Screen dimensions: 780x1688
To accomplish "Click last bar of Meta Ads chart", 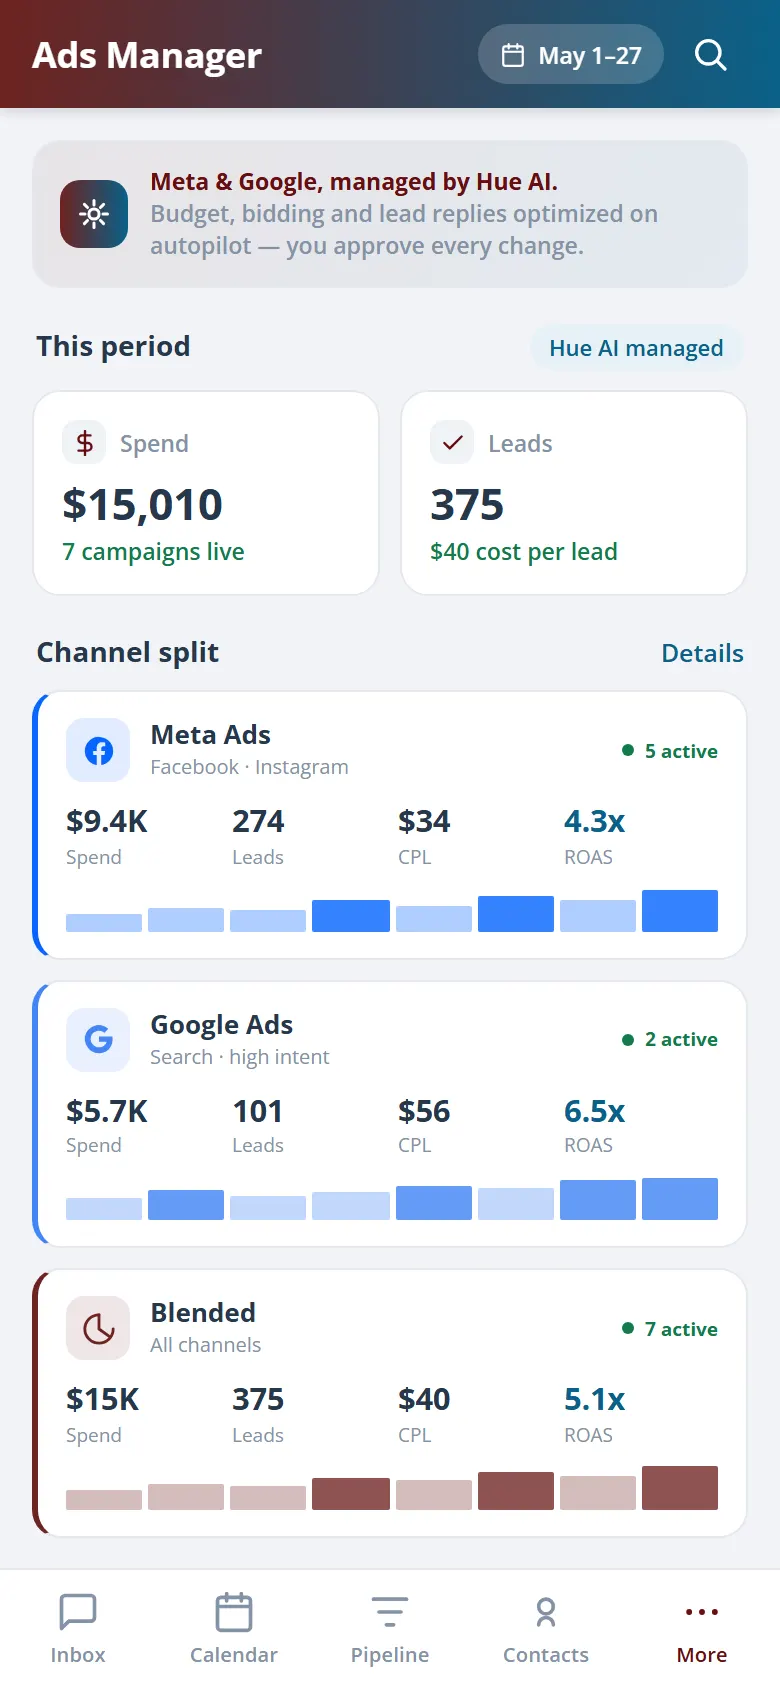I will [x=680, y=911].
